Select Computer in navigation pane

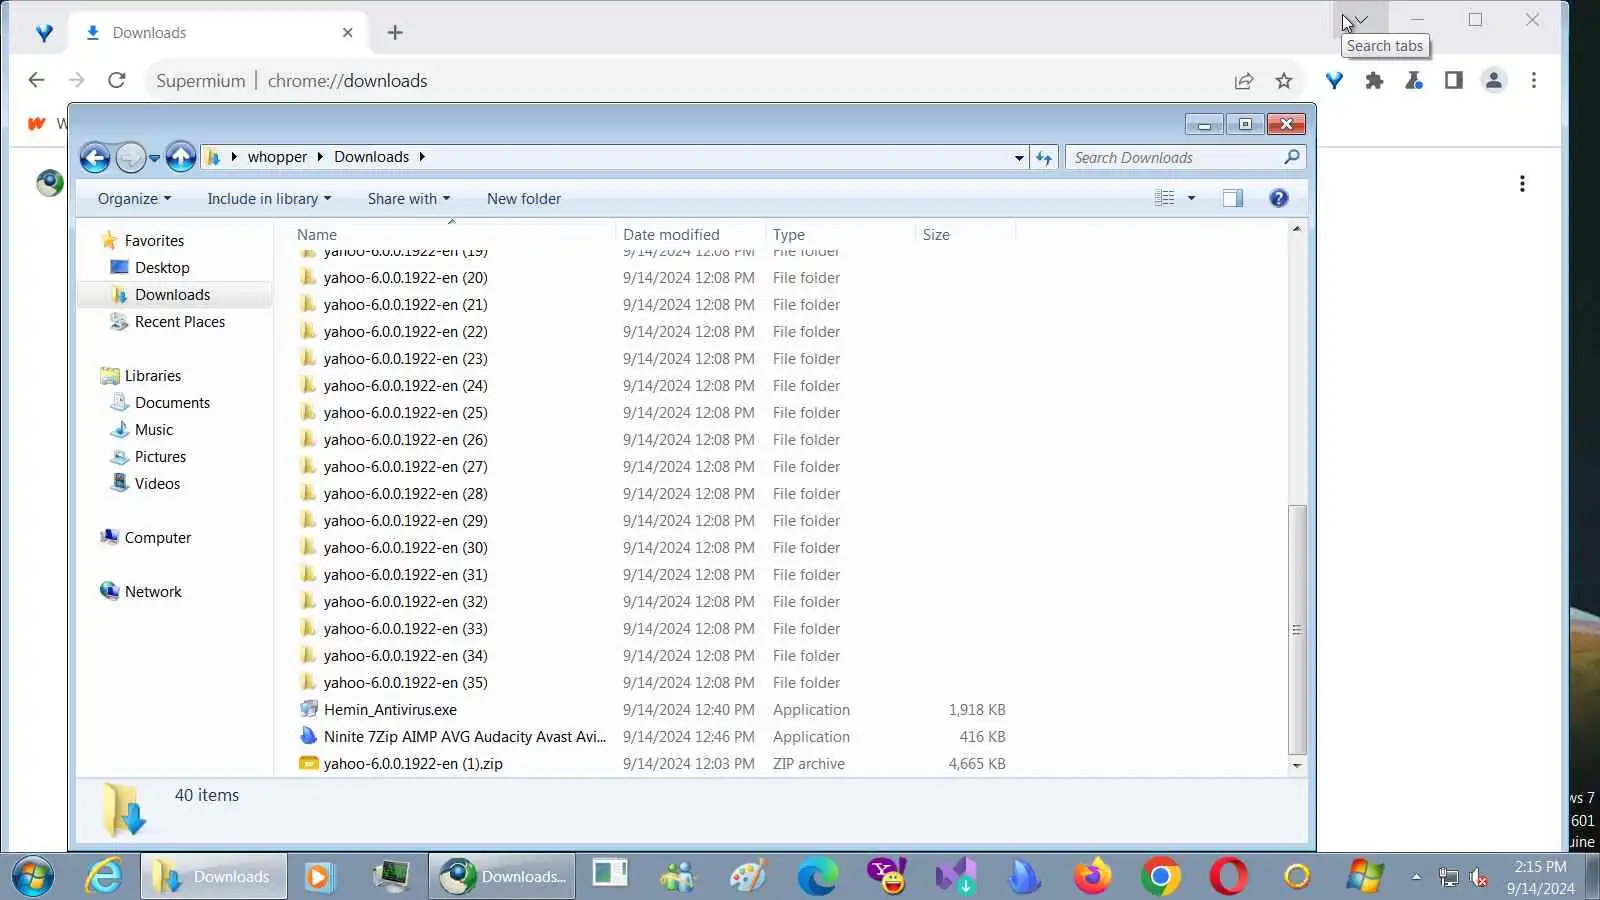click(x=157, y=537)
